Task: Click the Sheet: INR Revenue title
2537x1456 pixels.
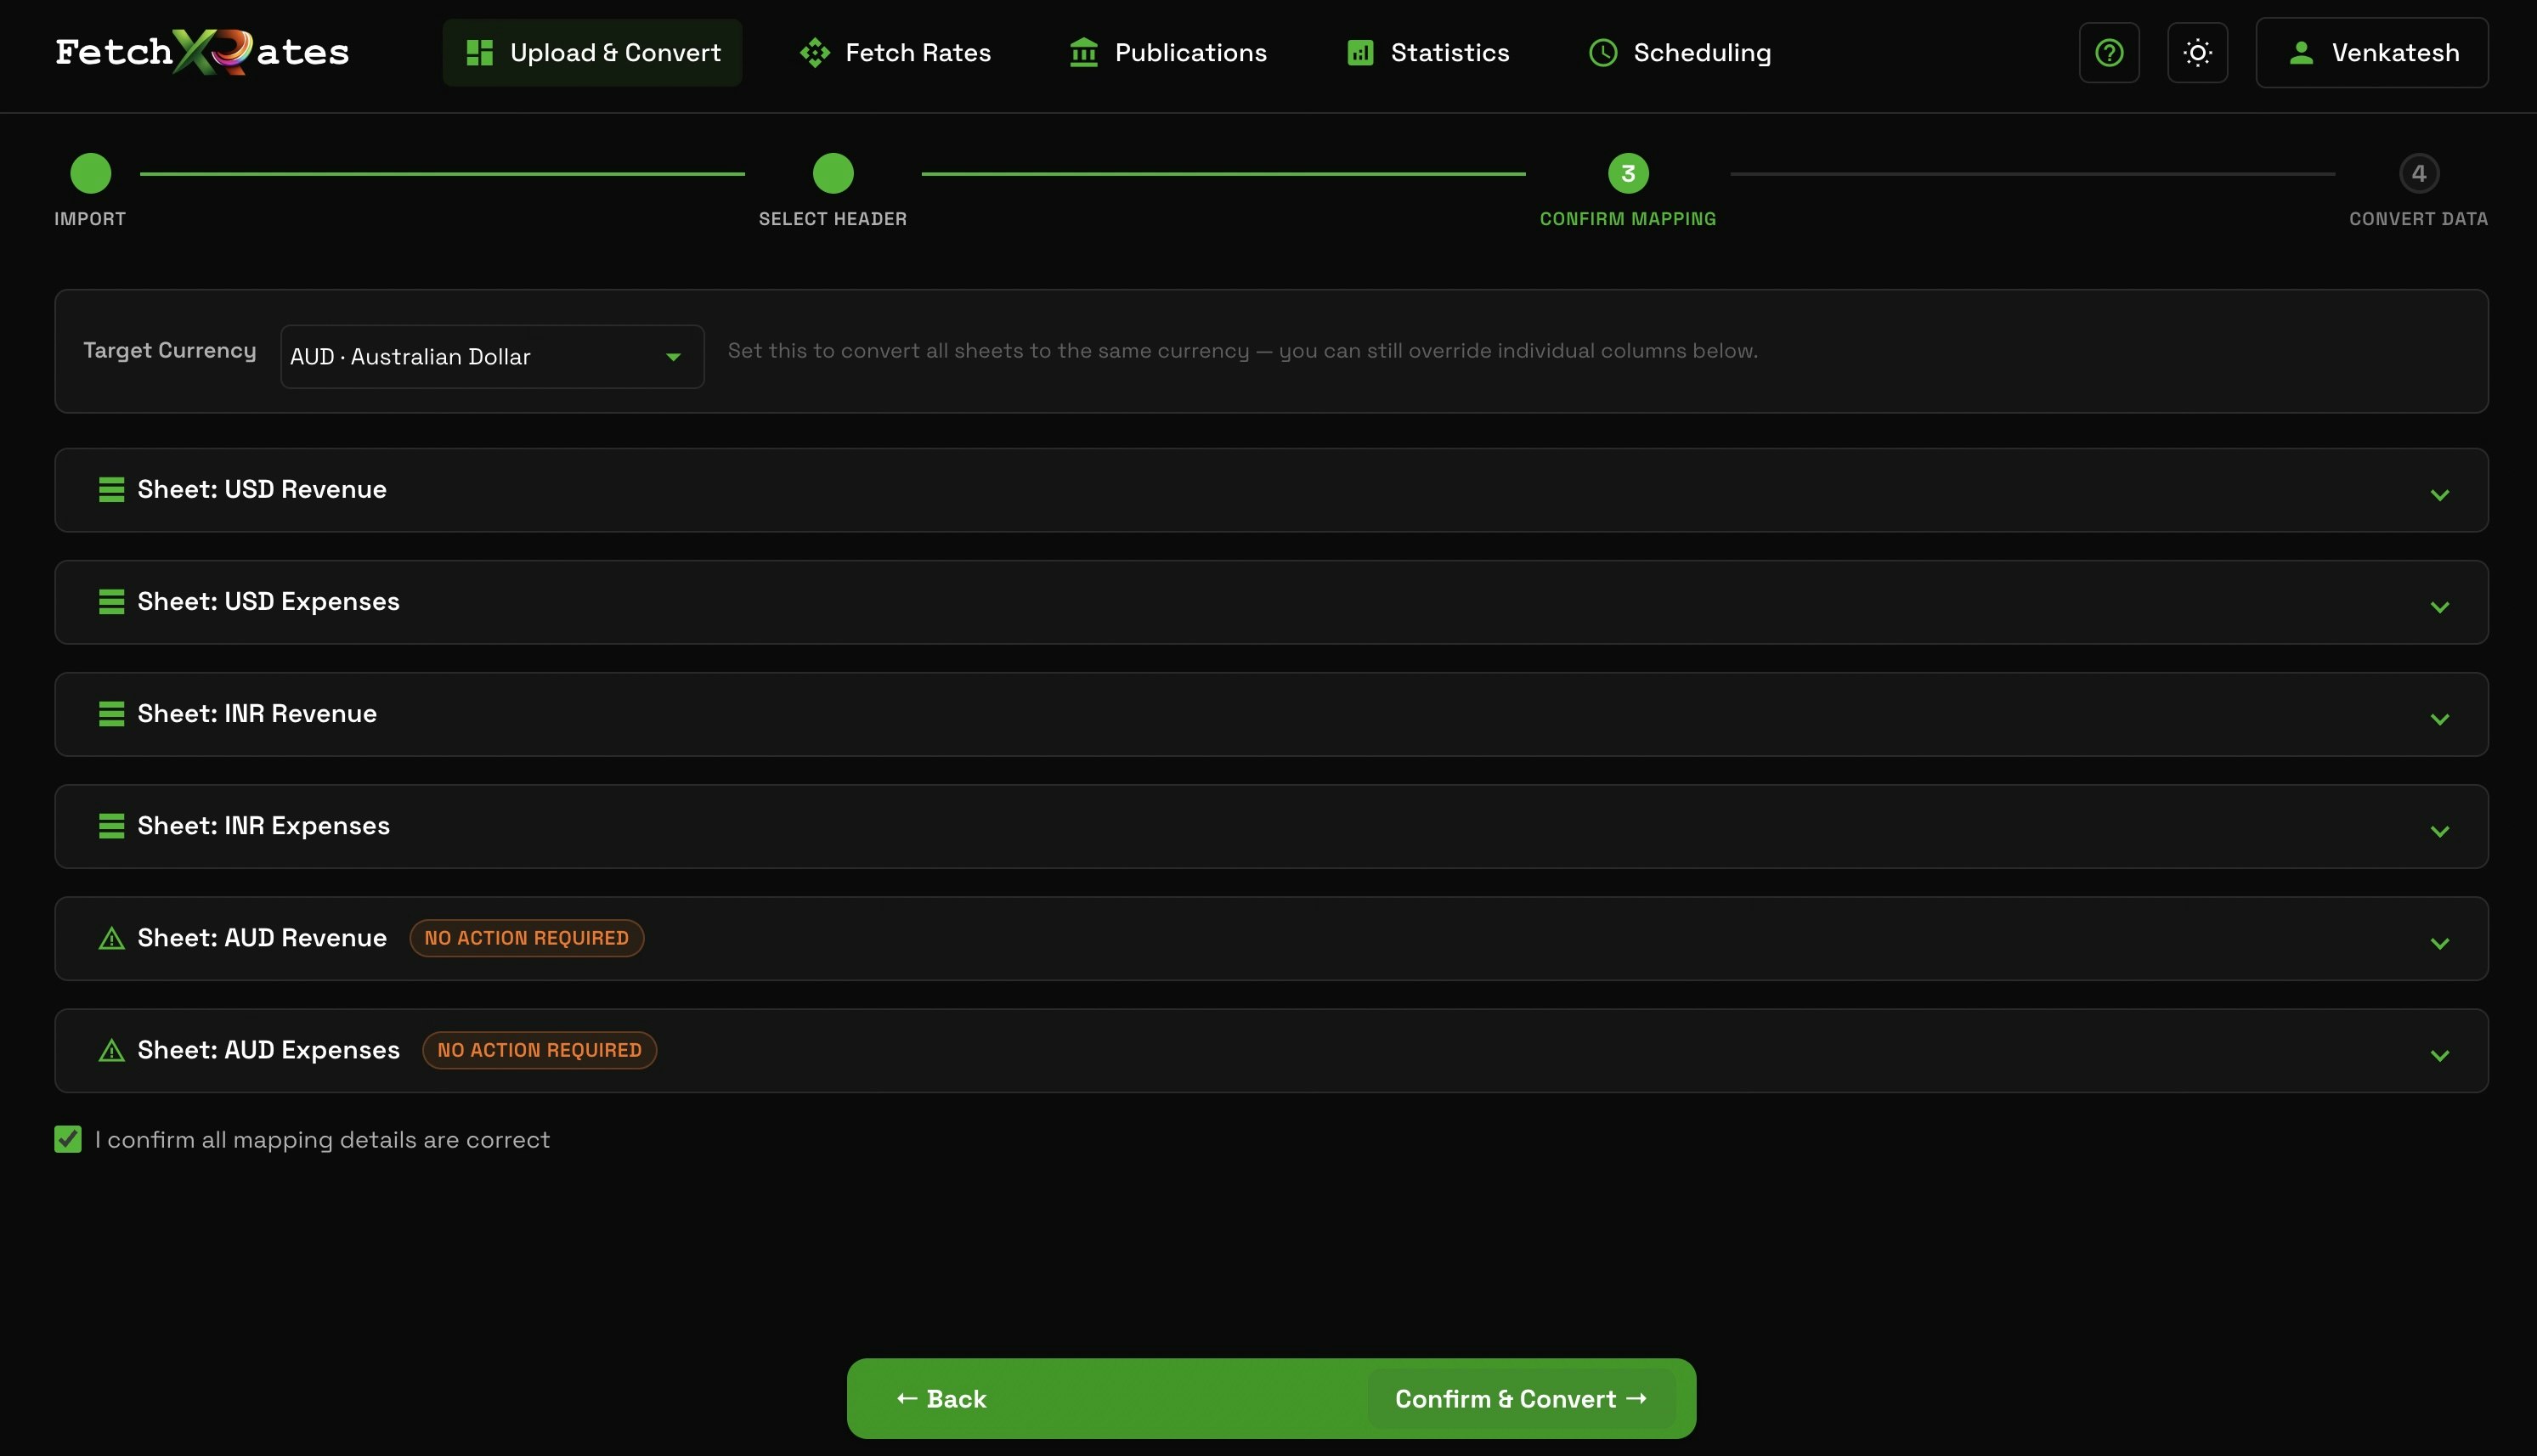Action: coord(257,713)
